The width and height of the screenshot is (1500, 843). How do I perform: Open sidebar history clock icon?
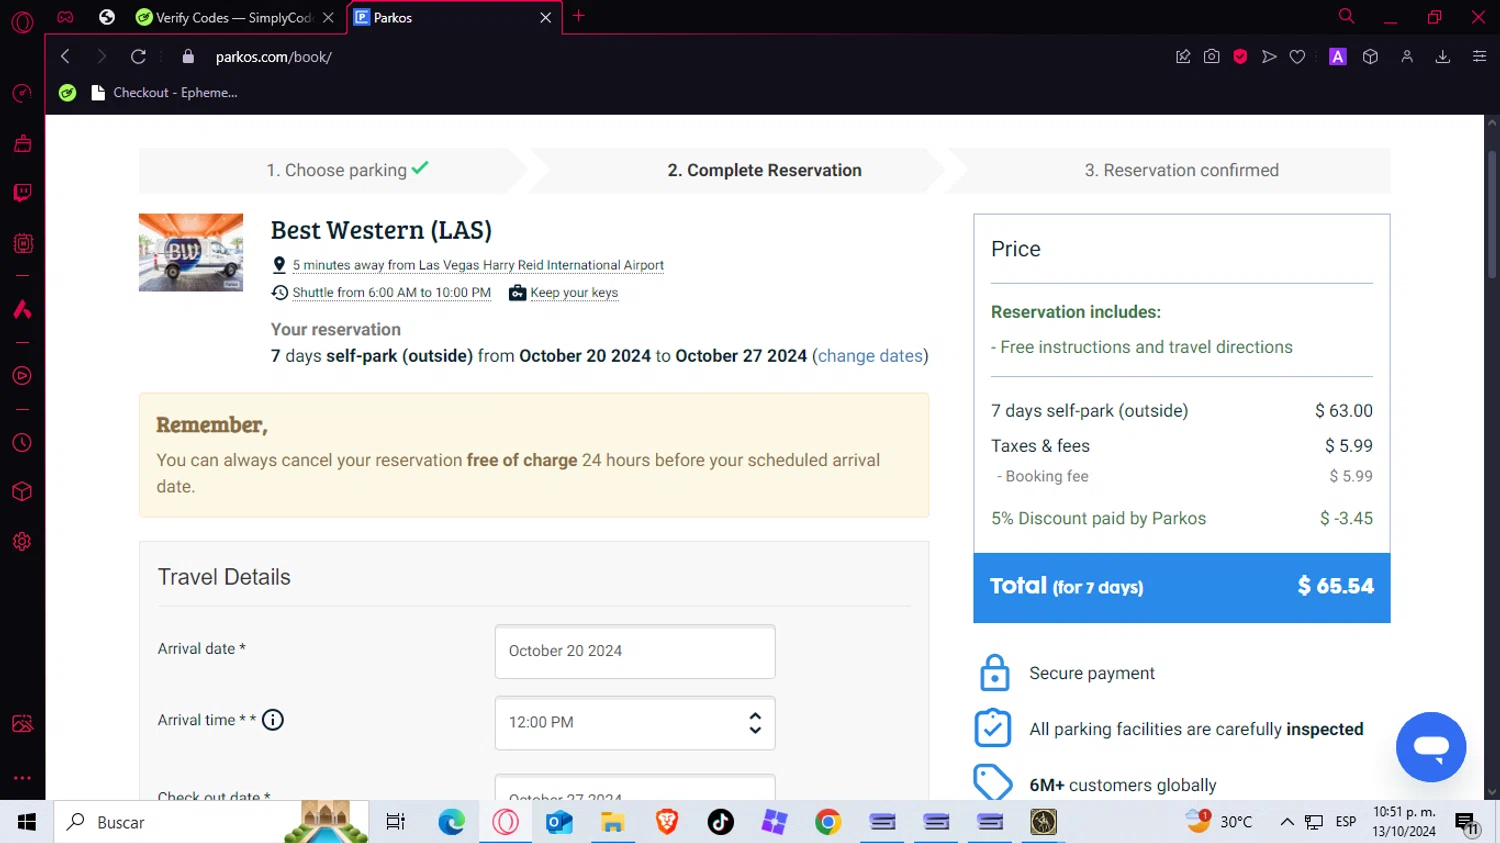pos(22,443)
